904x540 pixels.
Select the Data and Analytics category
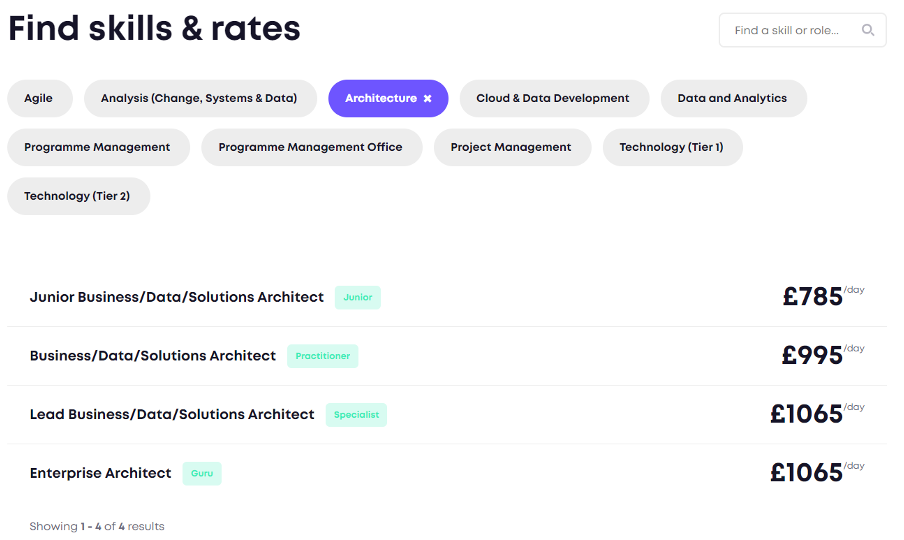[732, 98]
